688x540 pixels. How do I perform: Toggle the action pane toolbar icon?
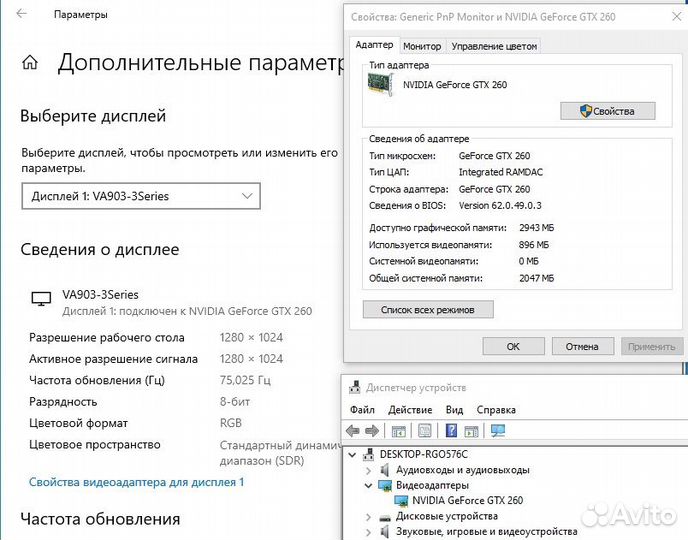click(x=471, y=431)
